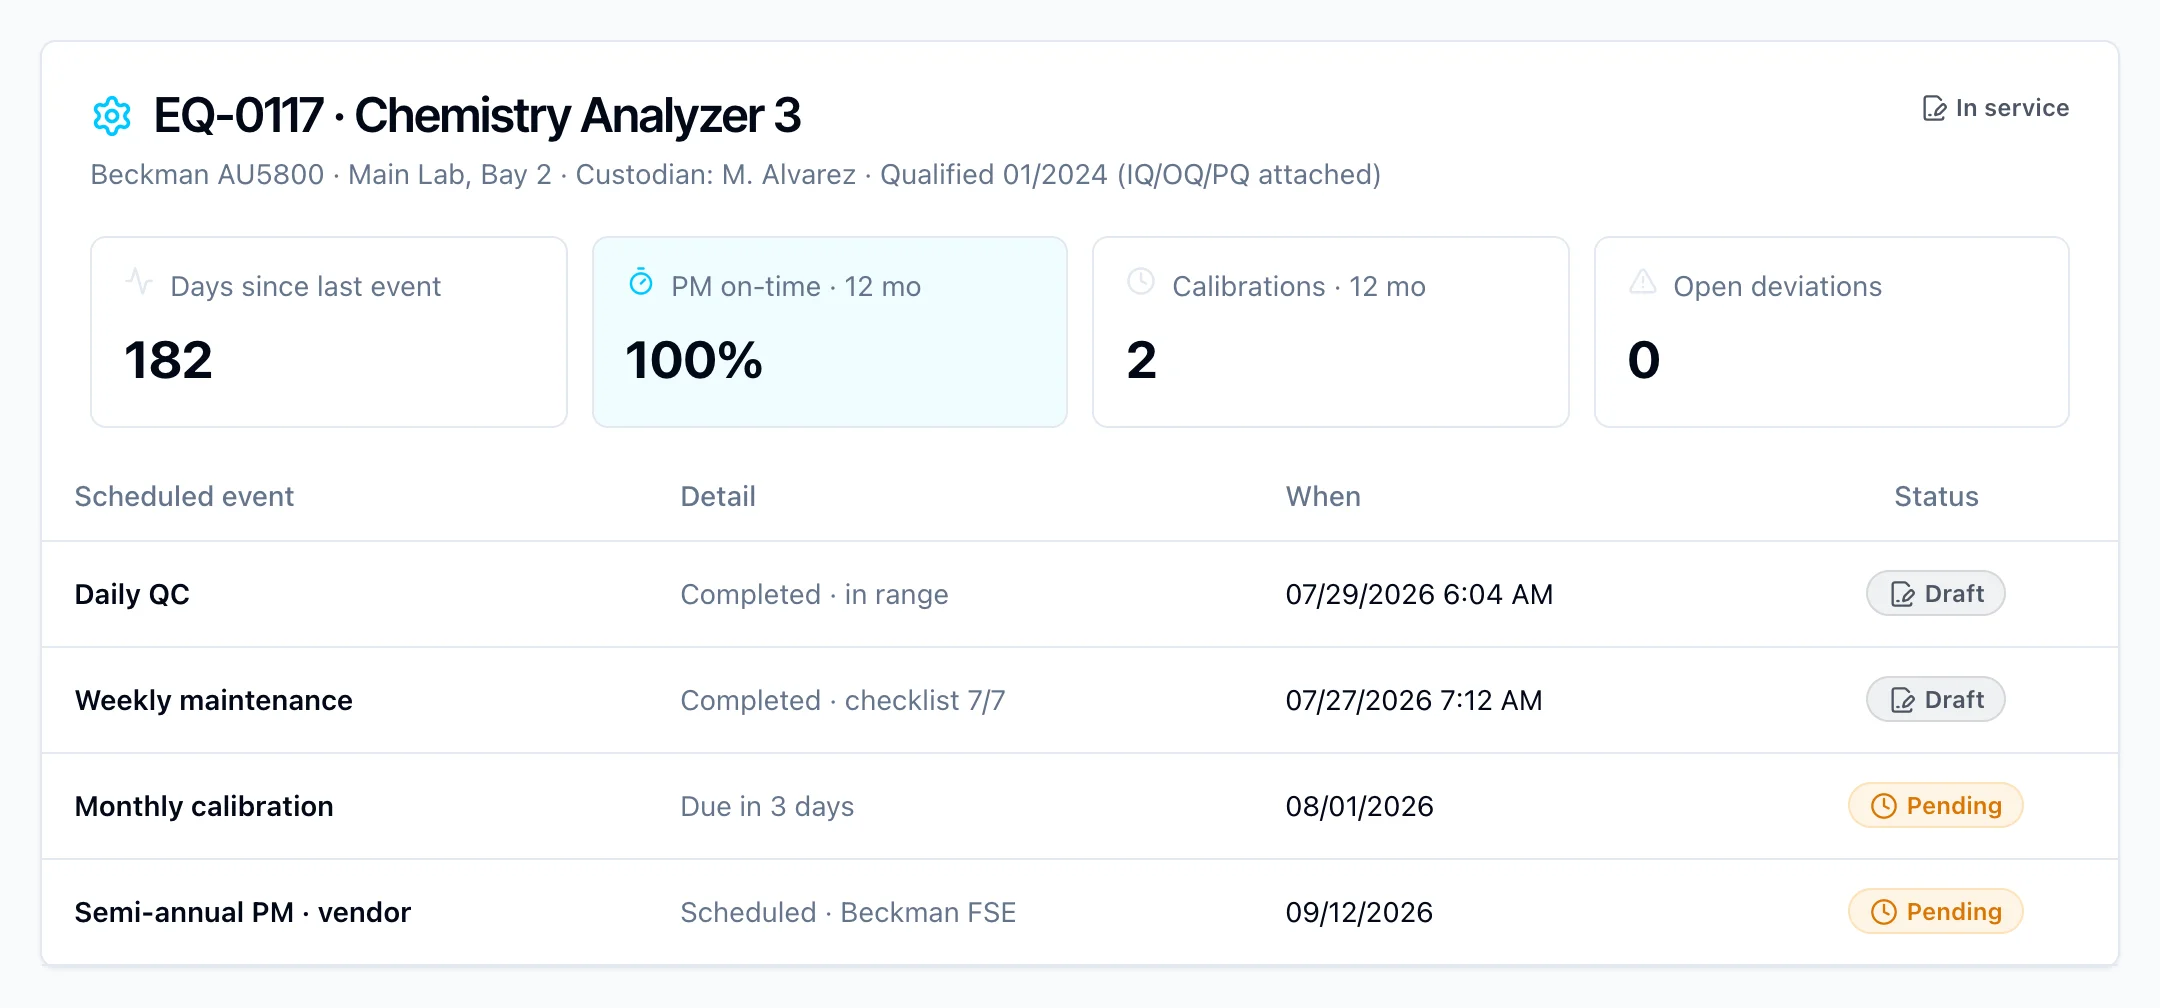Click 'Due in 3 days' detail text

point(767,807)
